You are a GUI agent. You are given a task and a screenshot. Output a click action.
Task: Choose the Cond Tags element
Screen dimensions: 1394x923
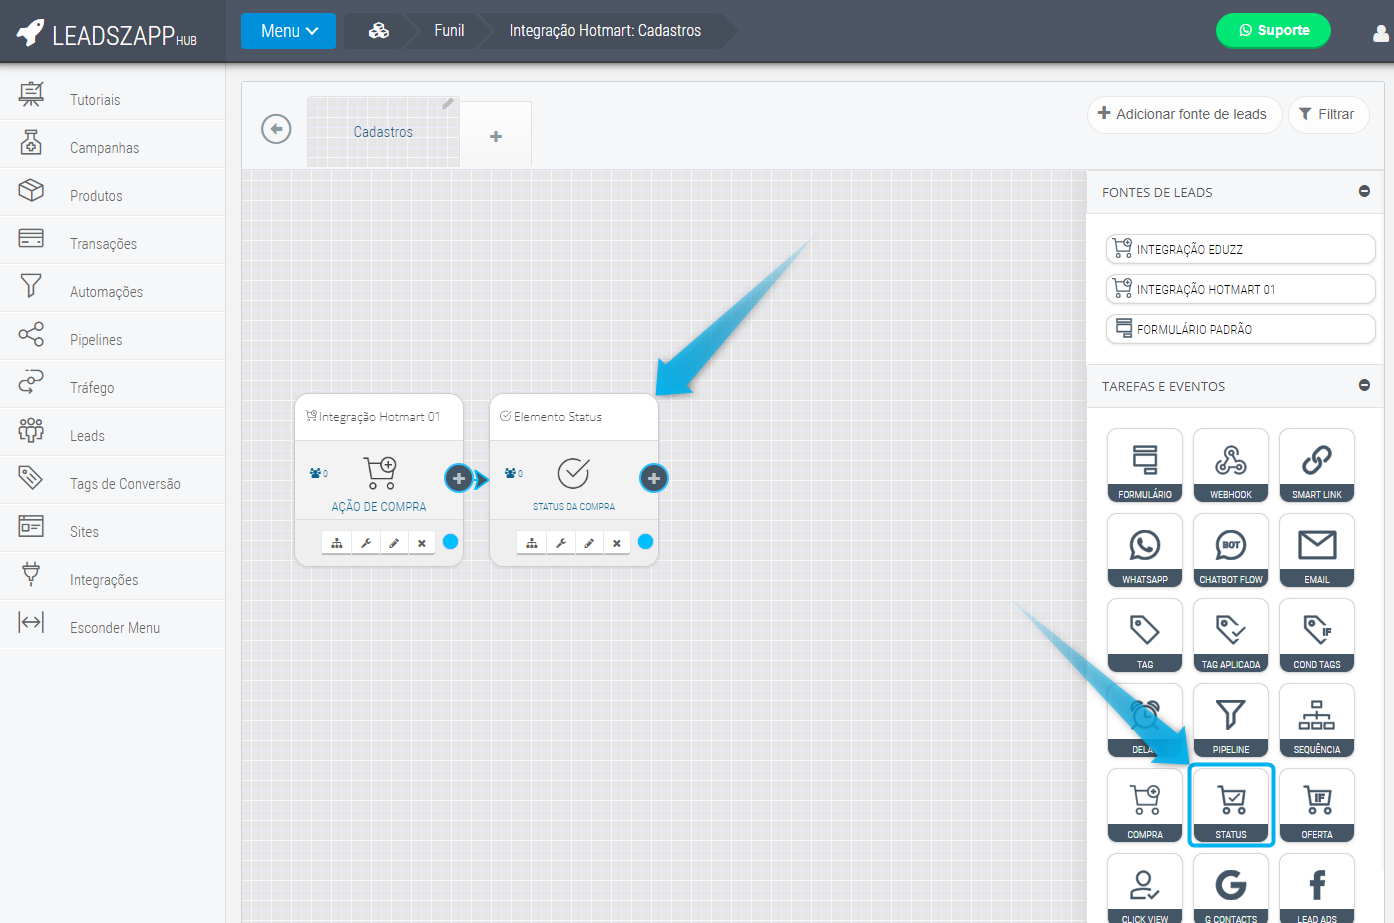(x=1316, y=635)
